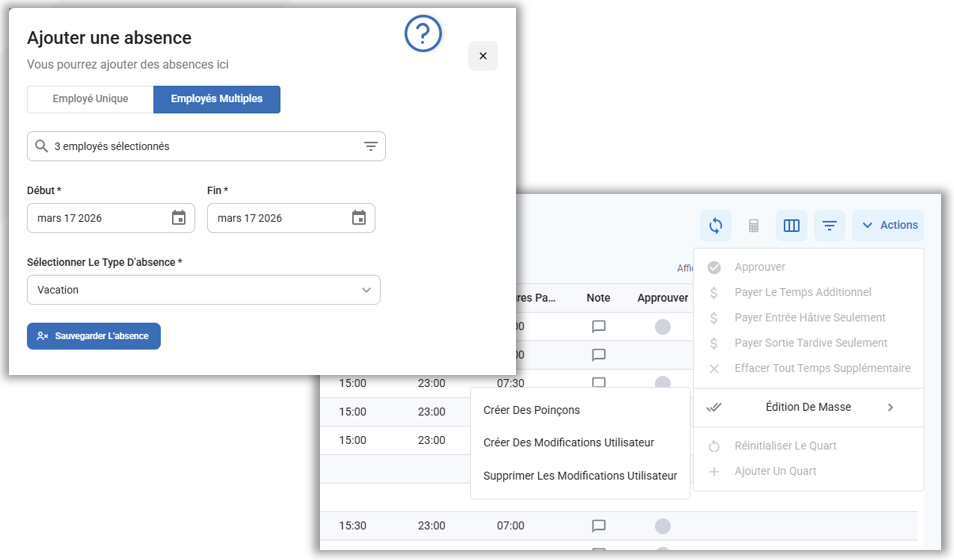Open the calculator icon in toolbar
Screen dimensions: 954x560
tap(754, 226)
